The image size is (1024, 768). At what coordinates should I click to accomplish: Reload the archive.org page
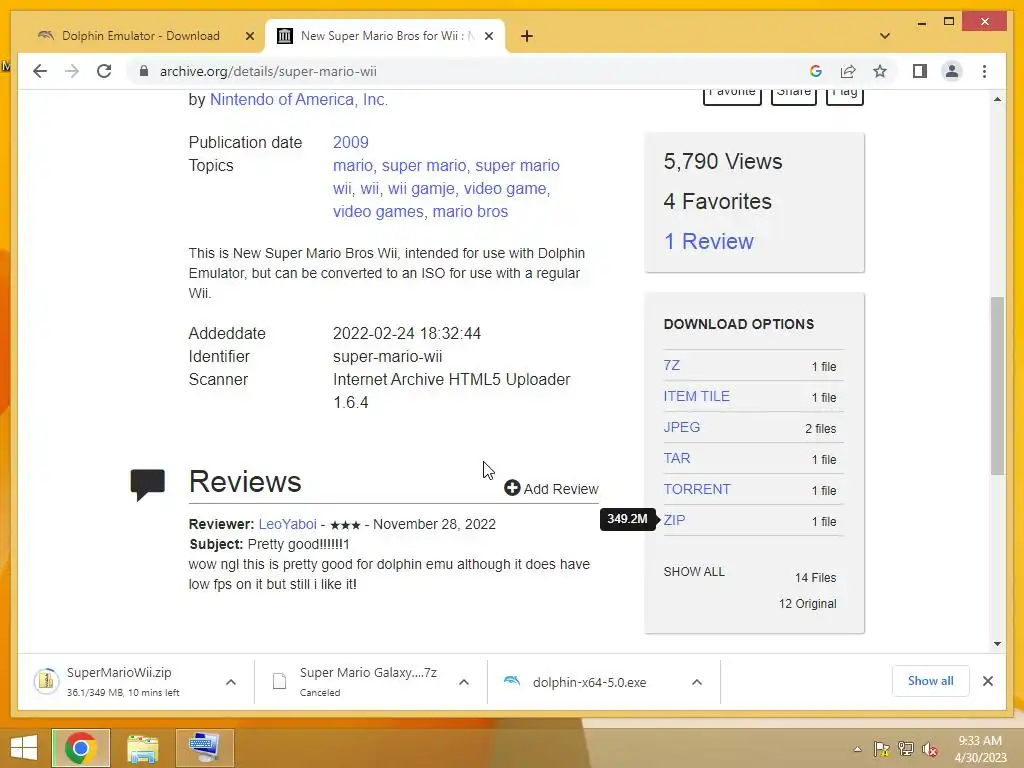tap(104, 71)
